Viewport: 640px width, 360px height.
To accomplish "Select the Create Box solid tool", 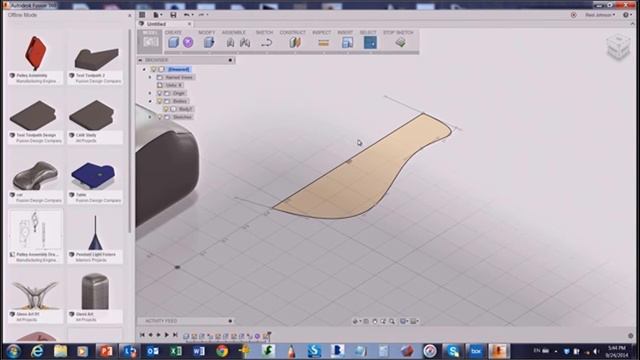I will click(x=173, y=42).
